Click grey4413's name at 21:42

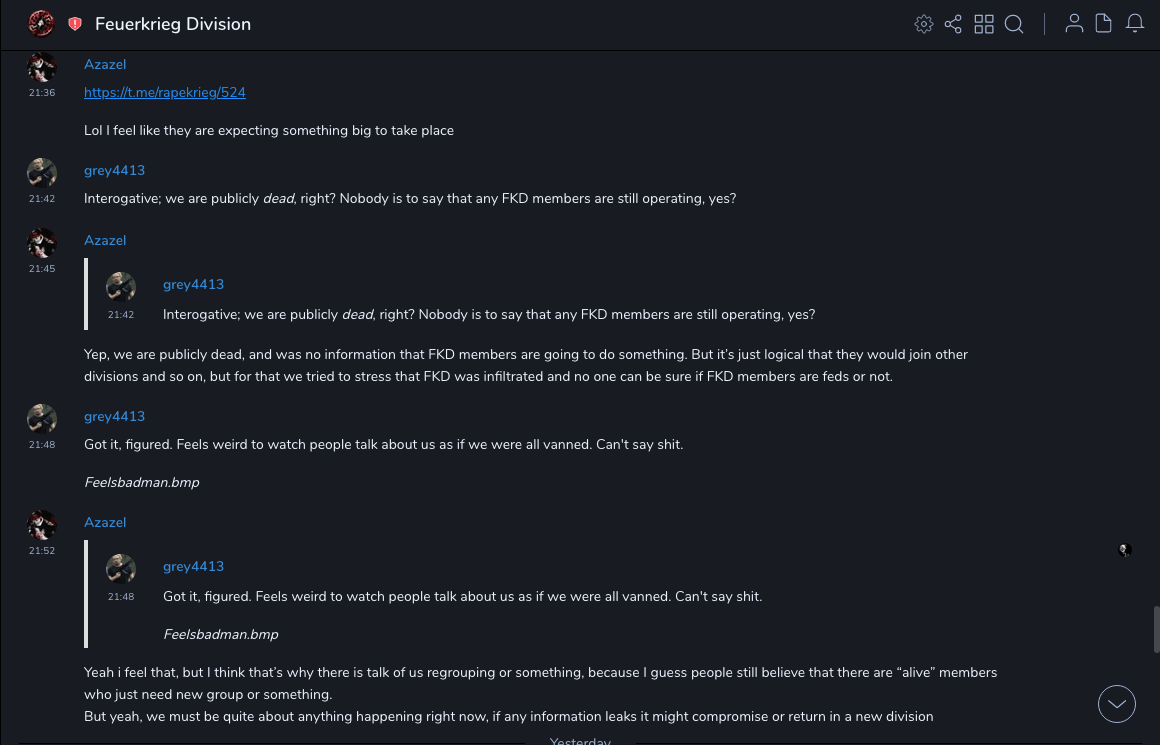point(114,170)
